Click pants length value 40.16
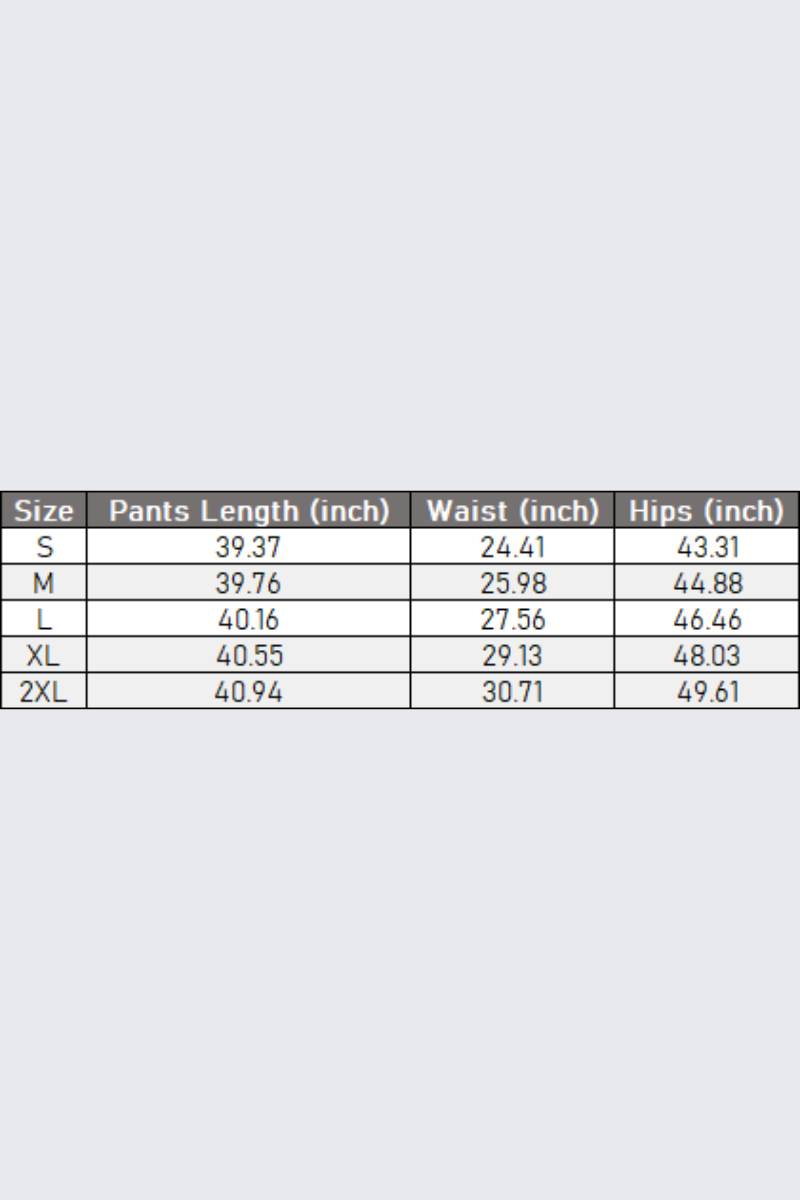 coord(249,619)
